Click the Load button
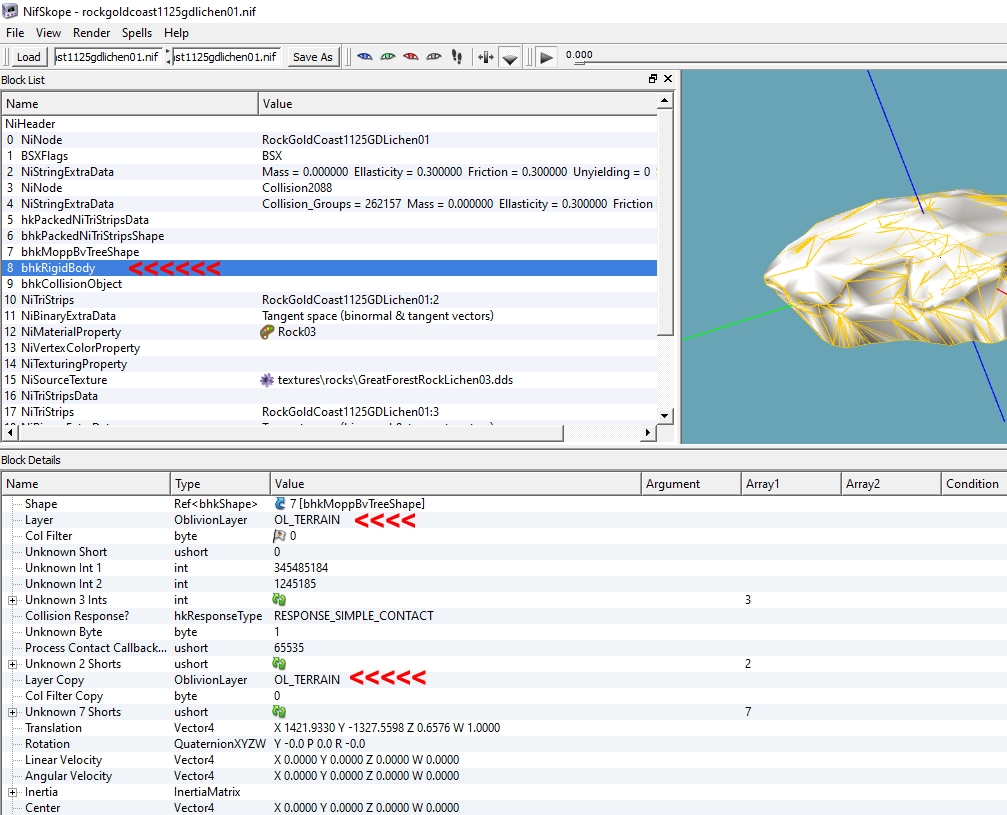1007x815 pixels. (29, 57)
